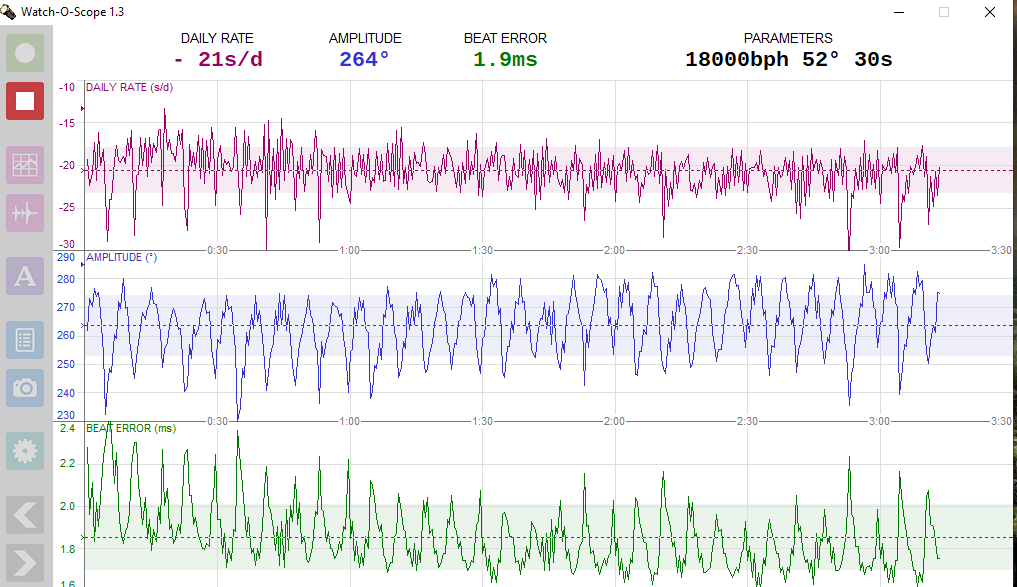Click the 2:00 mark on daily rate timeline
1017x587 pixels.
(x=614, y=250)
